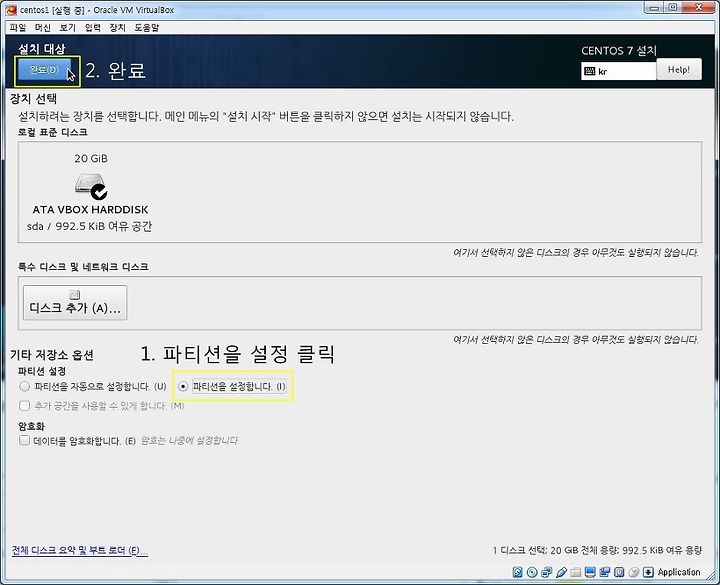Select manual partitioning radio button (I)
720x585 pixels.
tap(183, 386)
